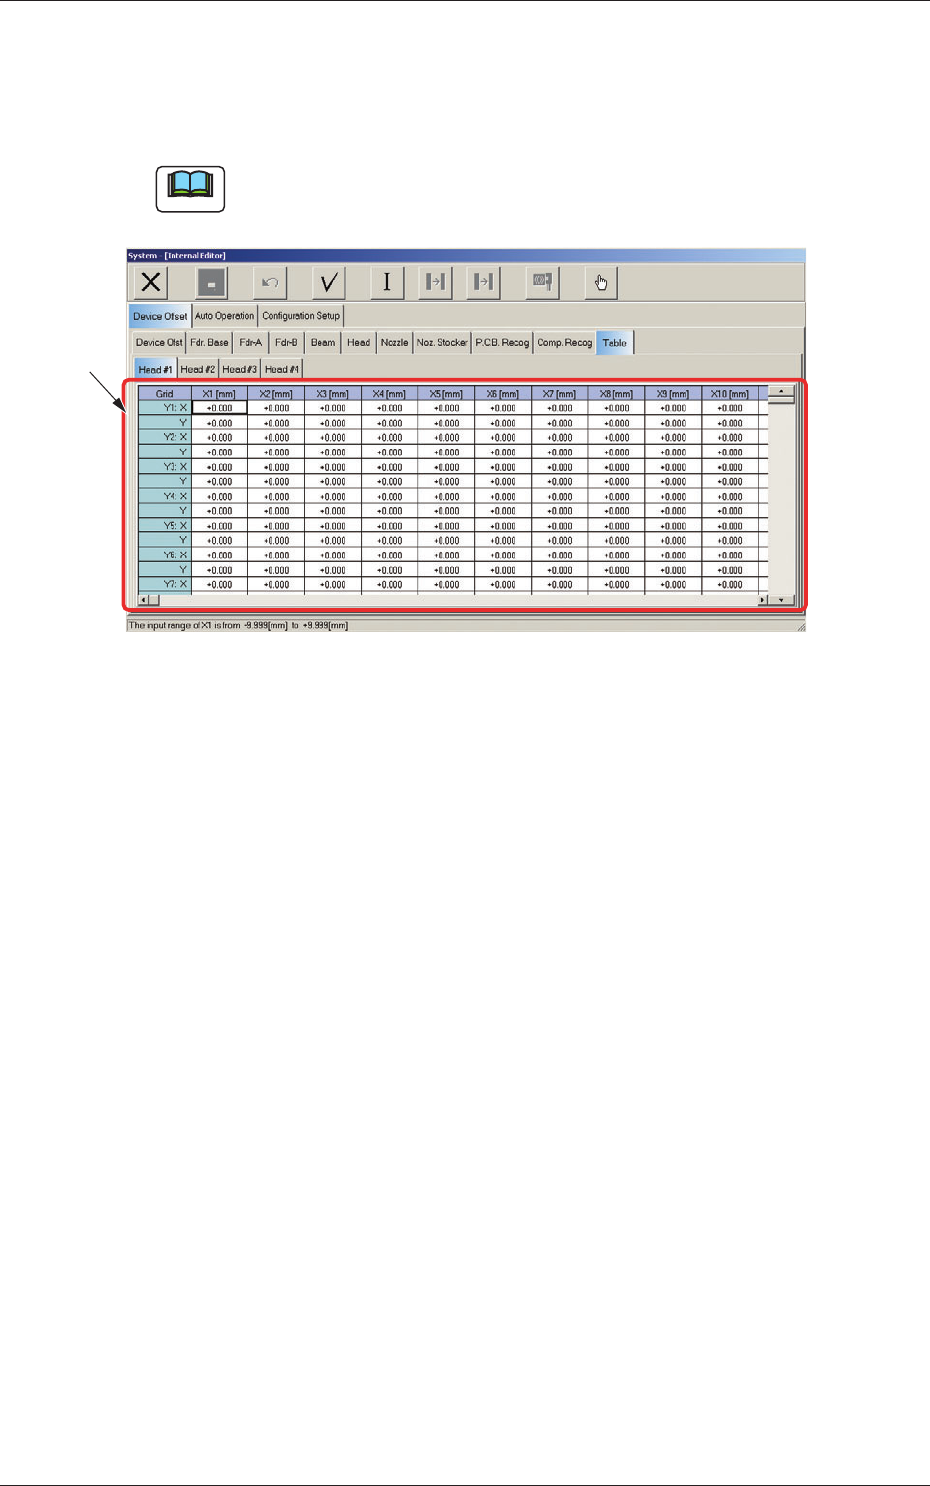The width and height of the screenshot is (930, 1486).
Task: Click the X8 [mm] column header
Action: pos(617,394)
